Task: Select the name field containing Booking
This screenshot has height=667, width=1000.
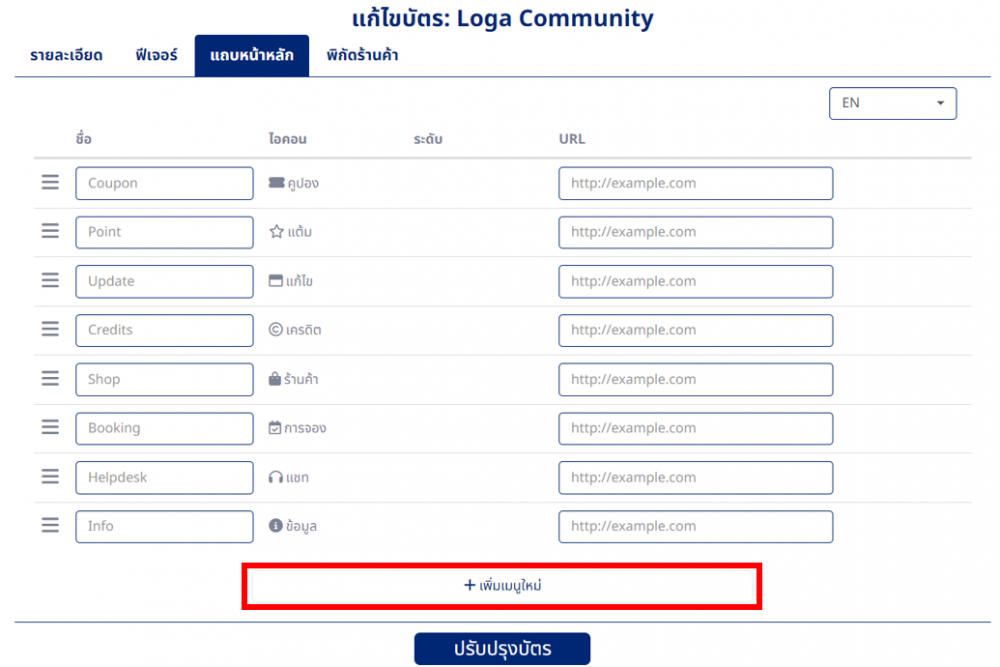Action: (x=164, y=428)
